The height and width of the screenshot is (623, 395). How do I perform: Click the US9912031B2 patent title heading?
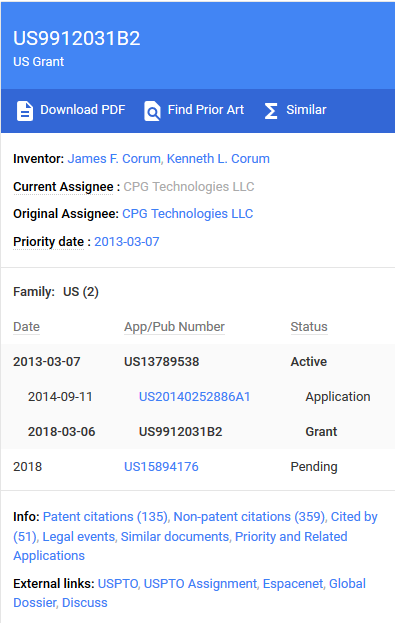pyautogui.click(x=77, y=38)
